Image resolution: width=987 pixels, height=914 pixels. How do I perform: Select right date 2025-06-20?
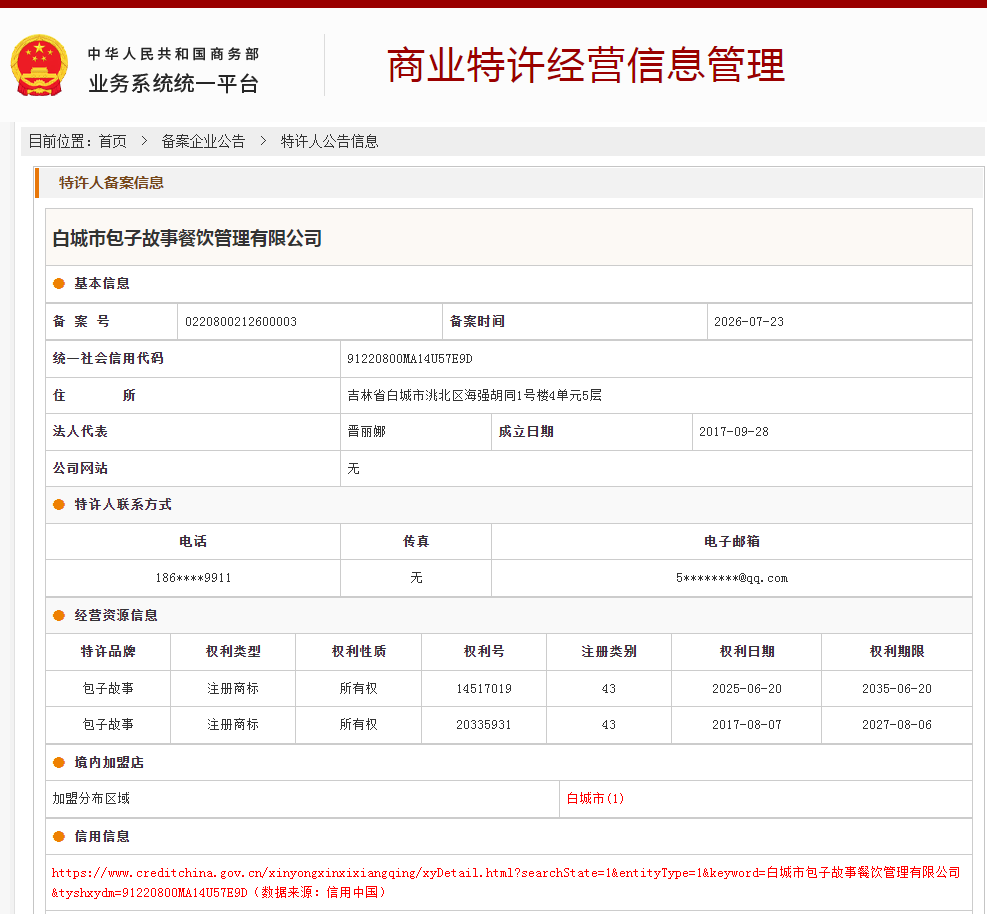point(747,689)
